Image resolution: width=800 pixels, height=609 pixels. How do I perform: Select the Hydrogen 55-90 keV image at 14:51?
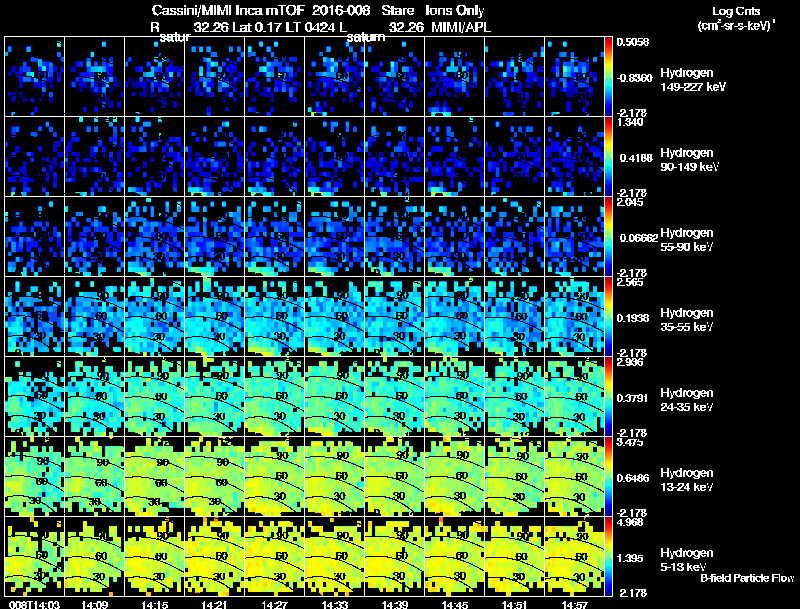[x=515, y=236]
